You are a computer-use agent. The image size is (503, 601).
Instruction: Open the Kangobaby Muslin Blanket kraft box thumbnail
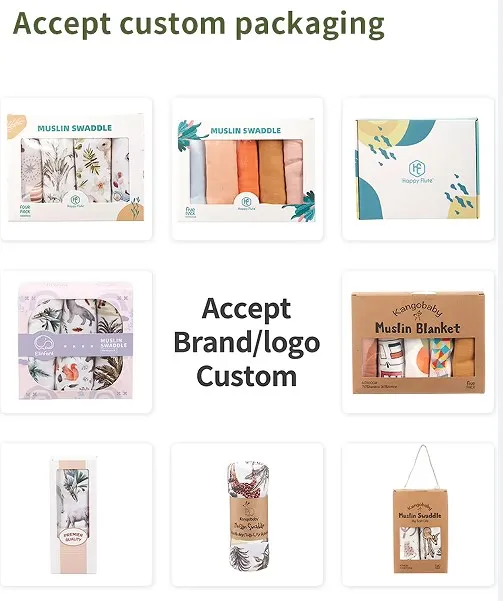[418, 342]
